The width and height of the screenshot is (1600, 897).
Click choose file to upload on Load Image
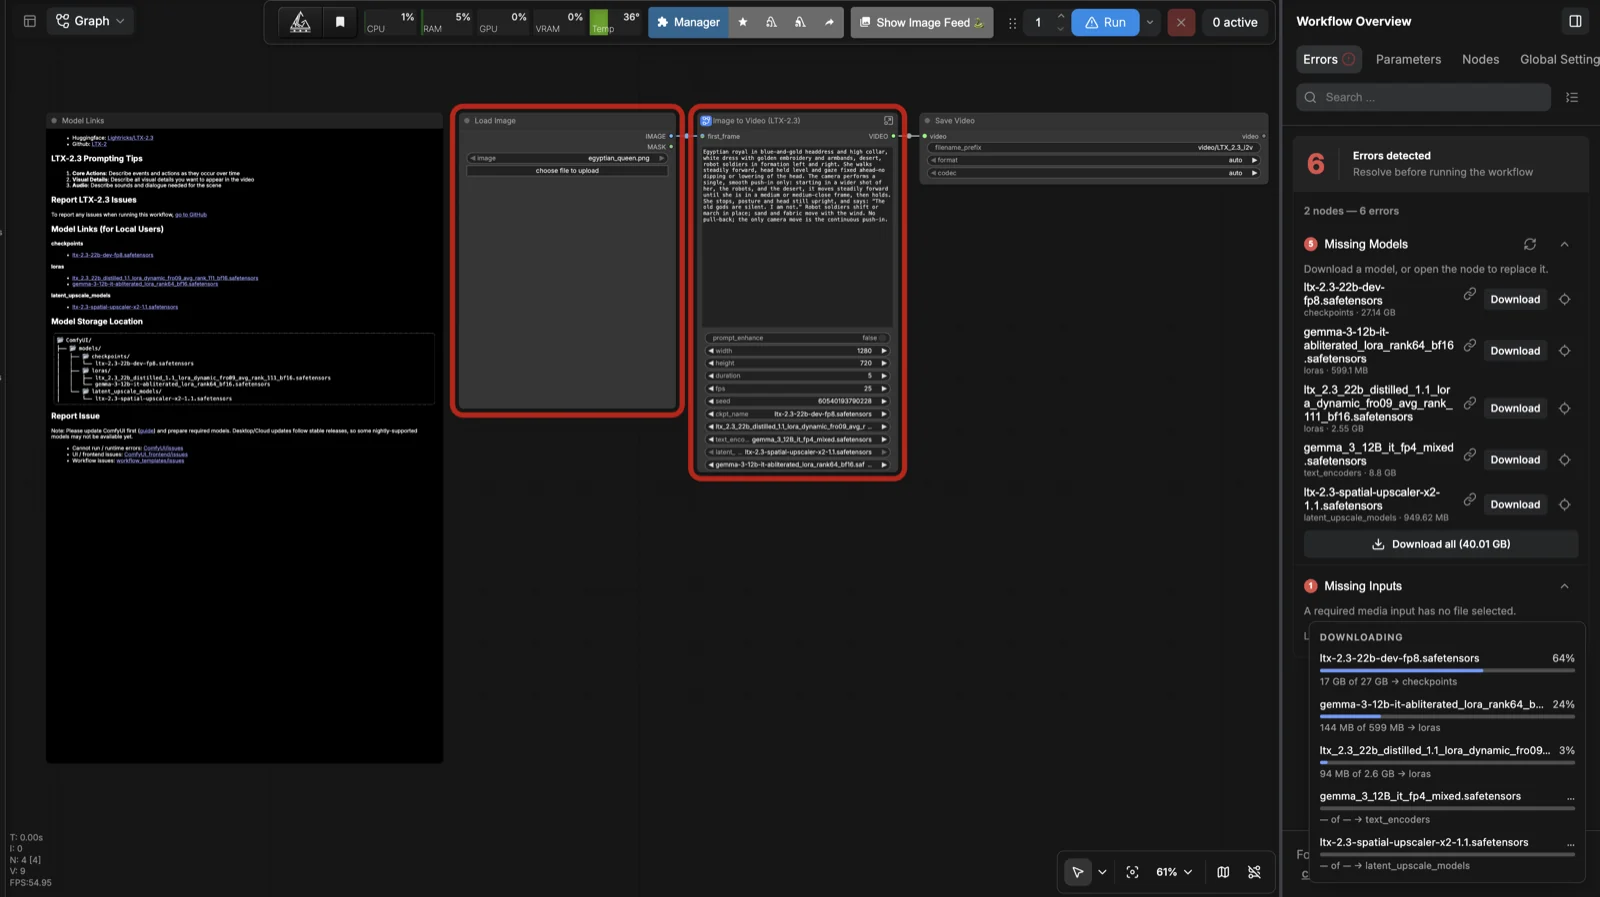(x=567, y=171)
